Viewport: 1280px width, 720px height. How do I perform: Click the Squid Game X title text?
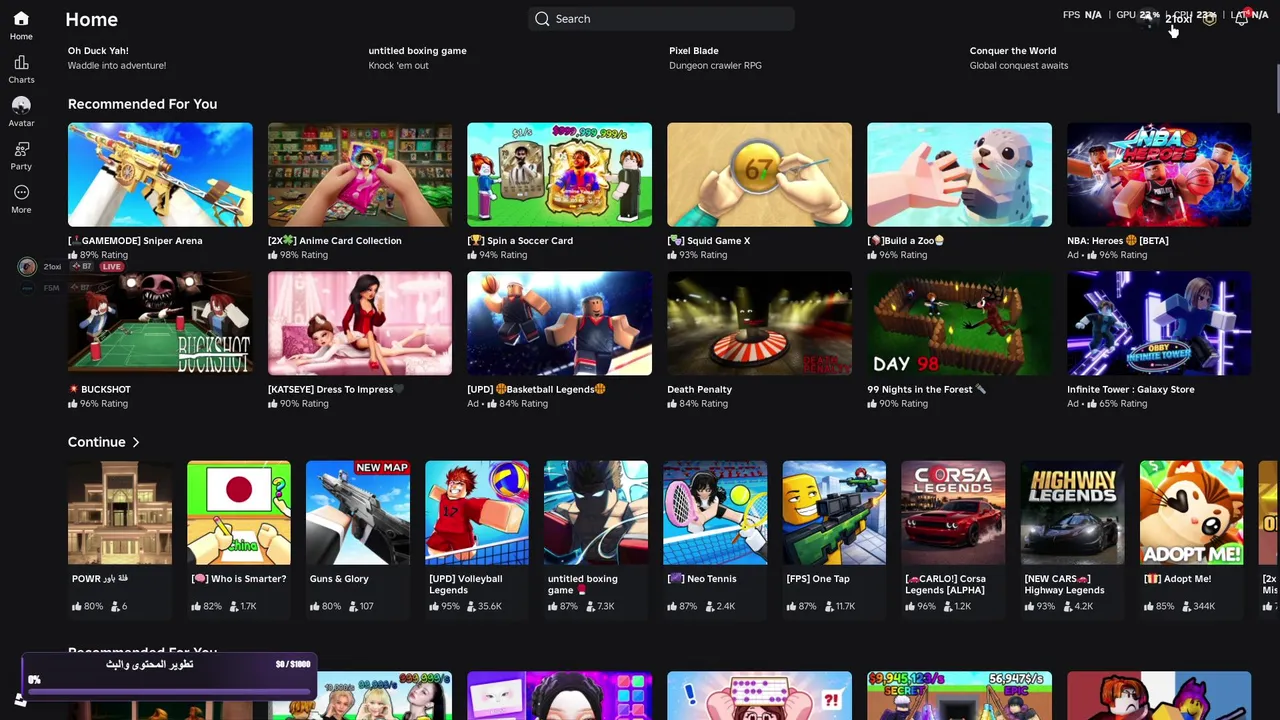click(x=709, y=241)
